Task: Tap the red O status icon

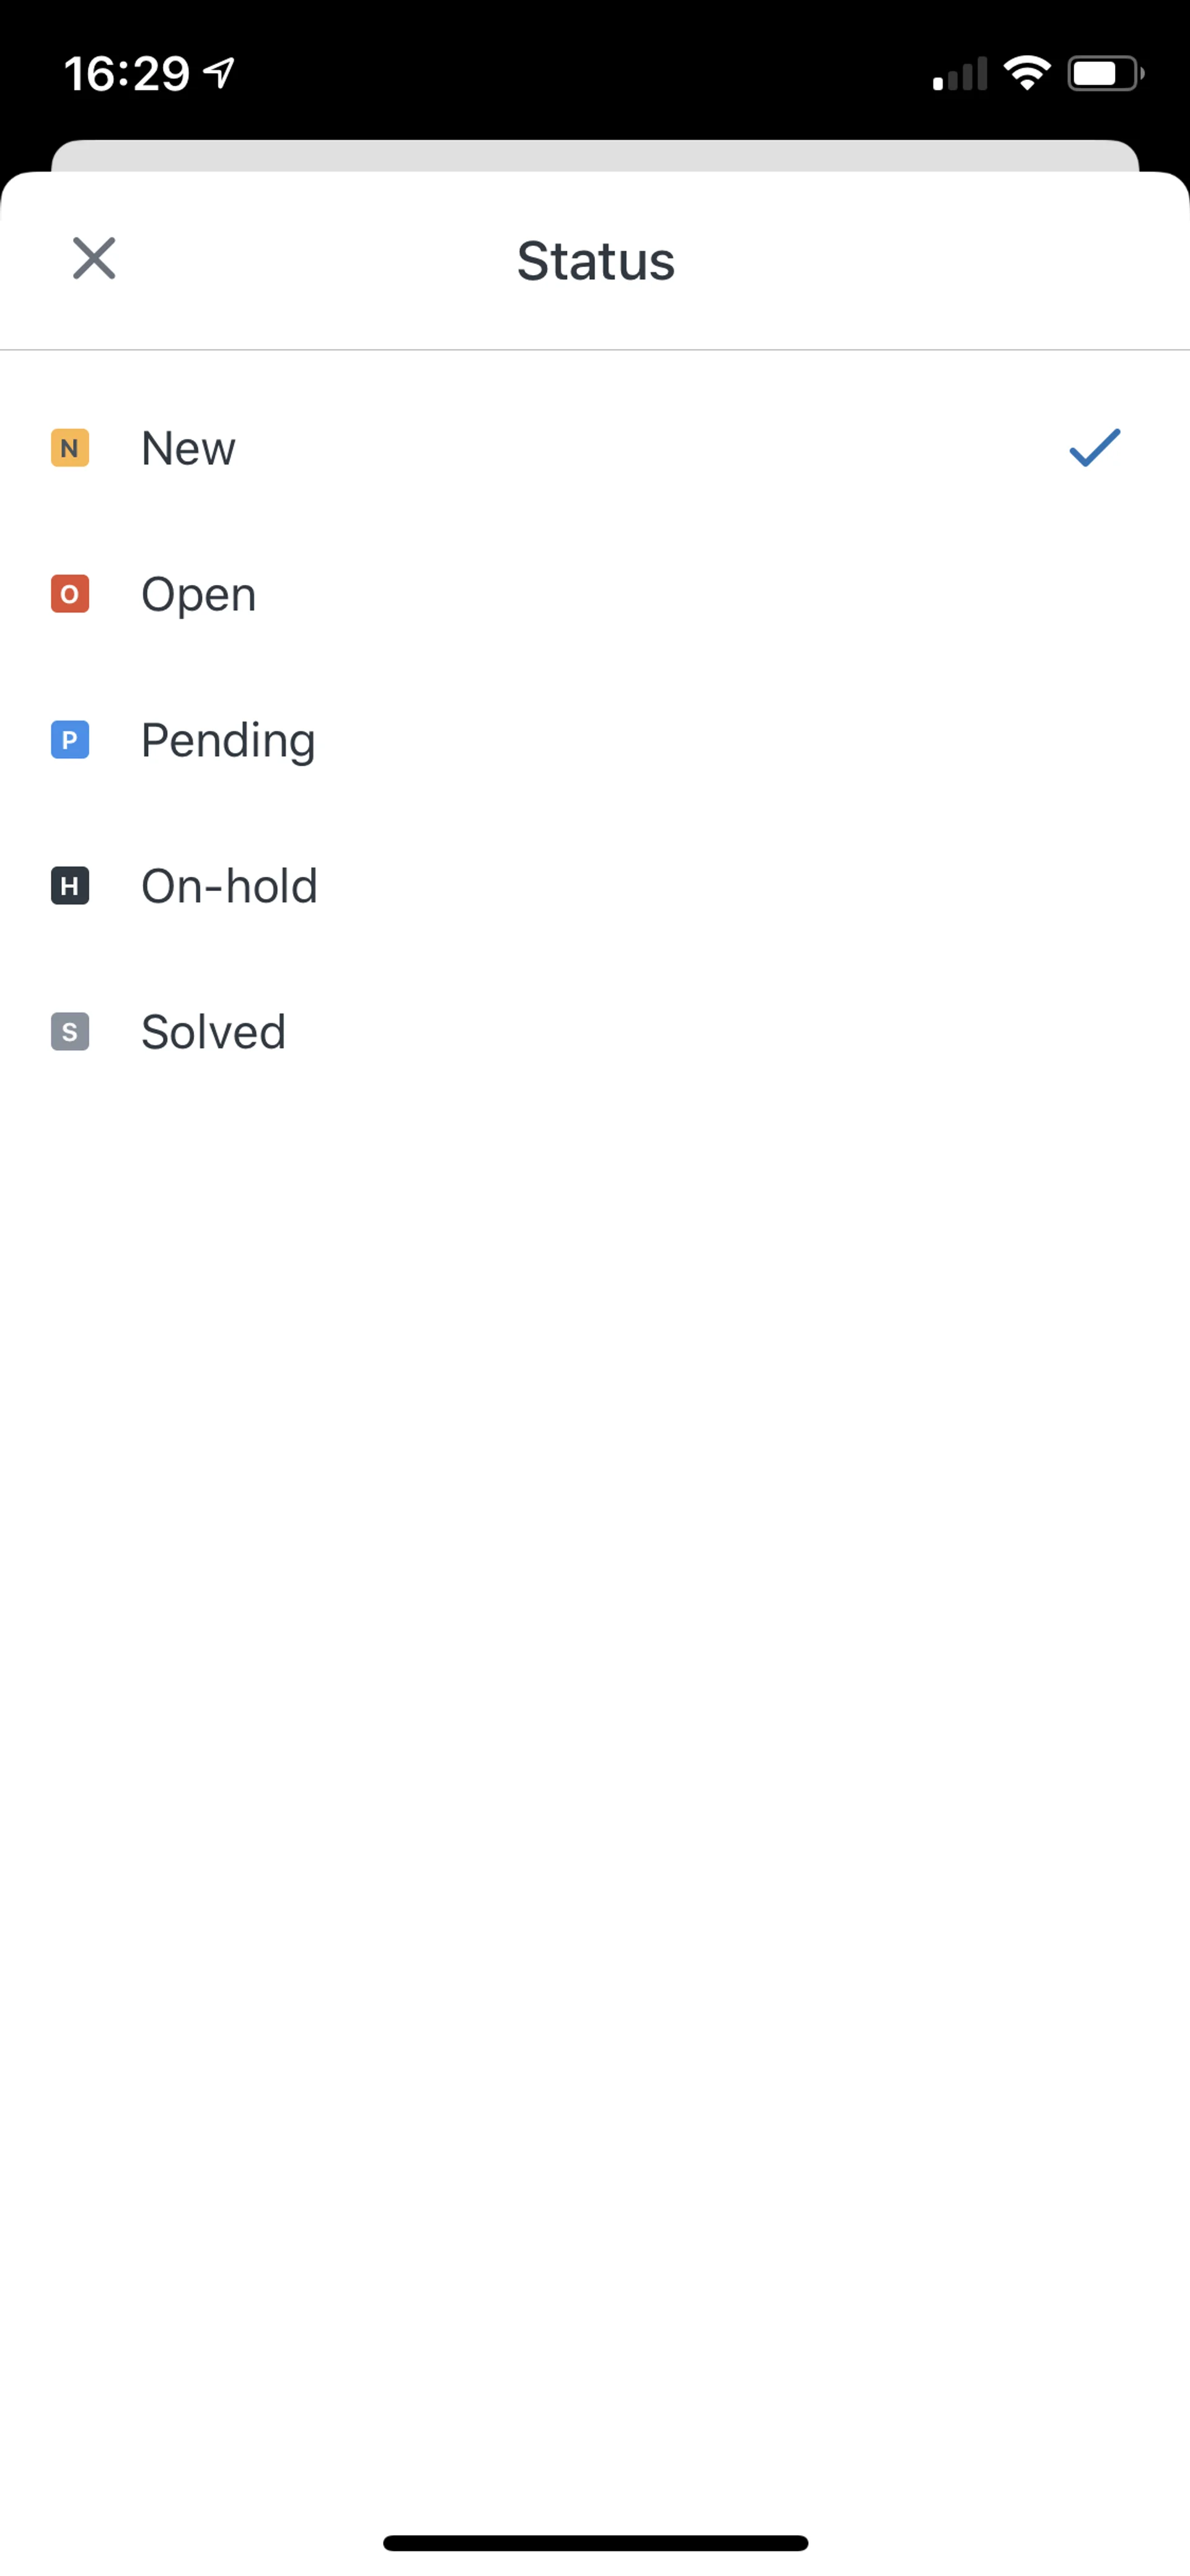Action: (70, 594)
